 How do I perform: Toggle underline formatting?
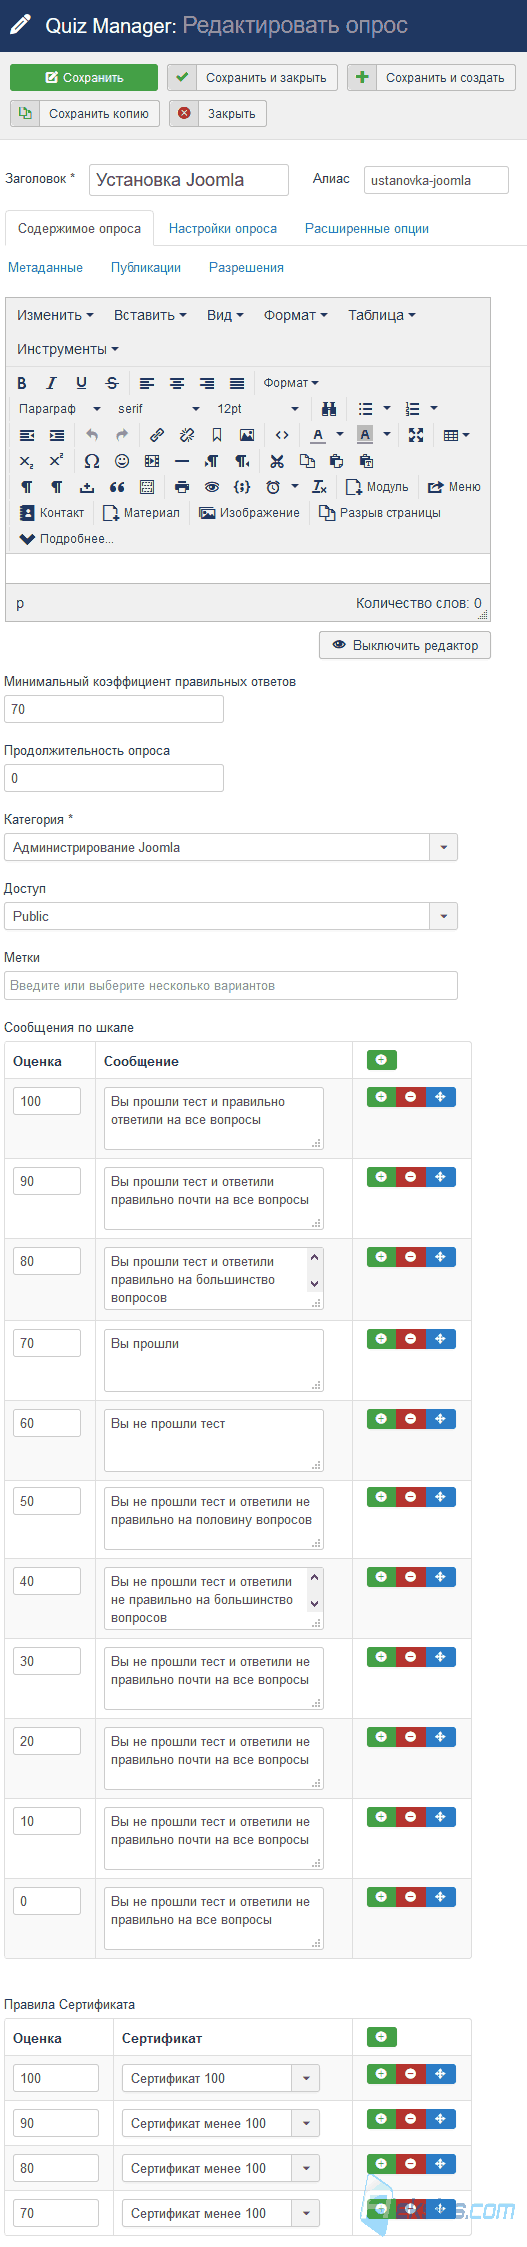pyautogui.click(x=82, y=383)
